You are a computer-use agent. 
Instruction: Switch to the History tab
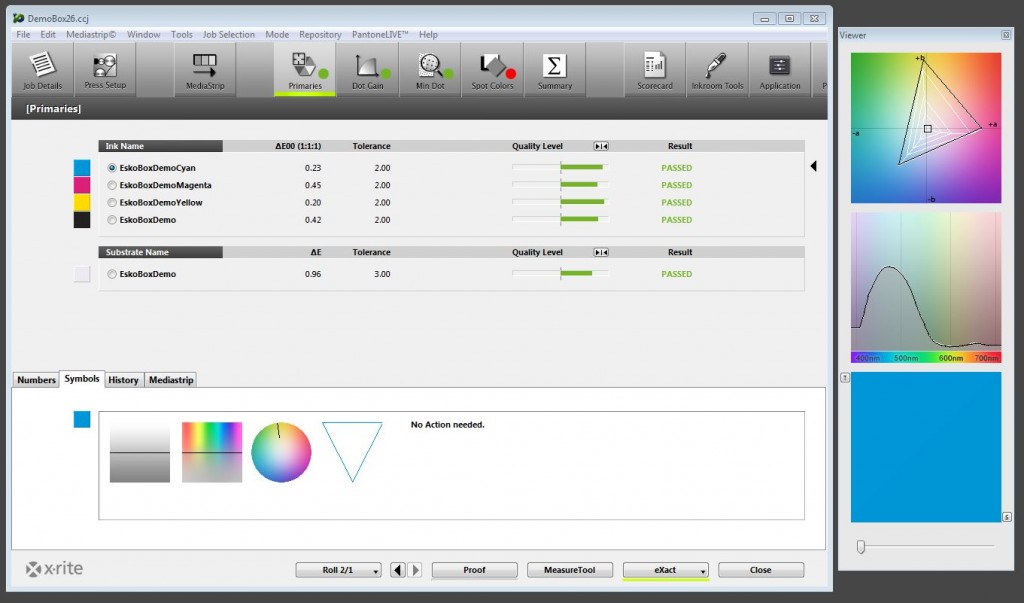tap(123, 380)
